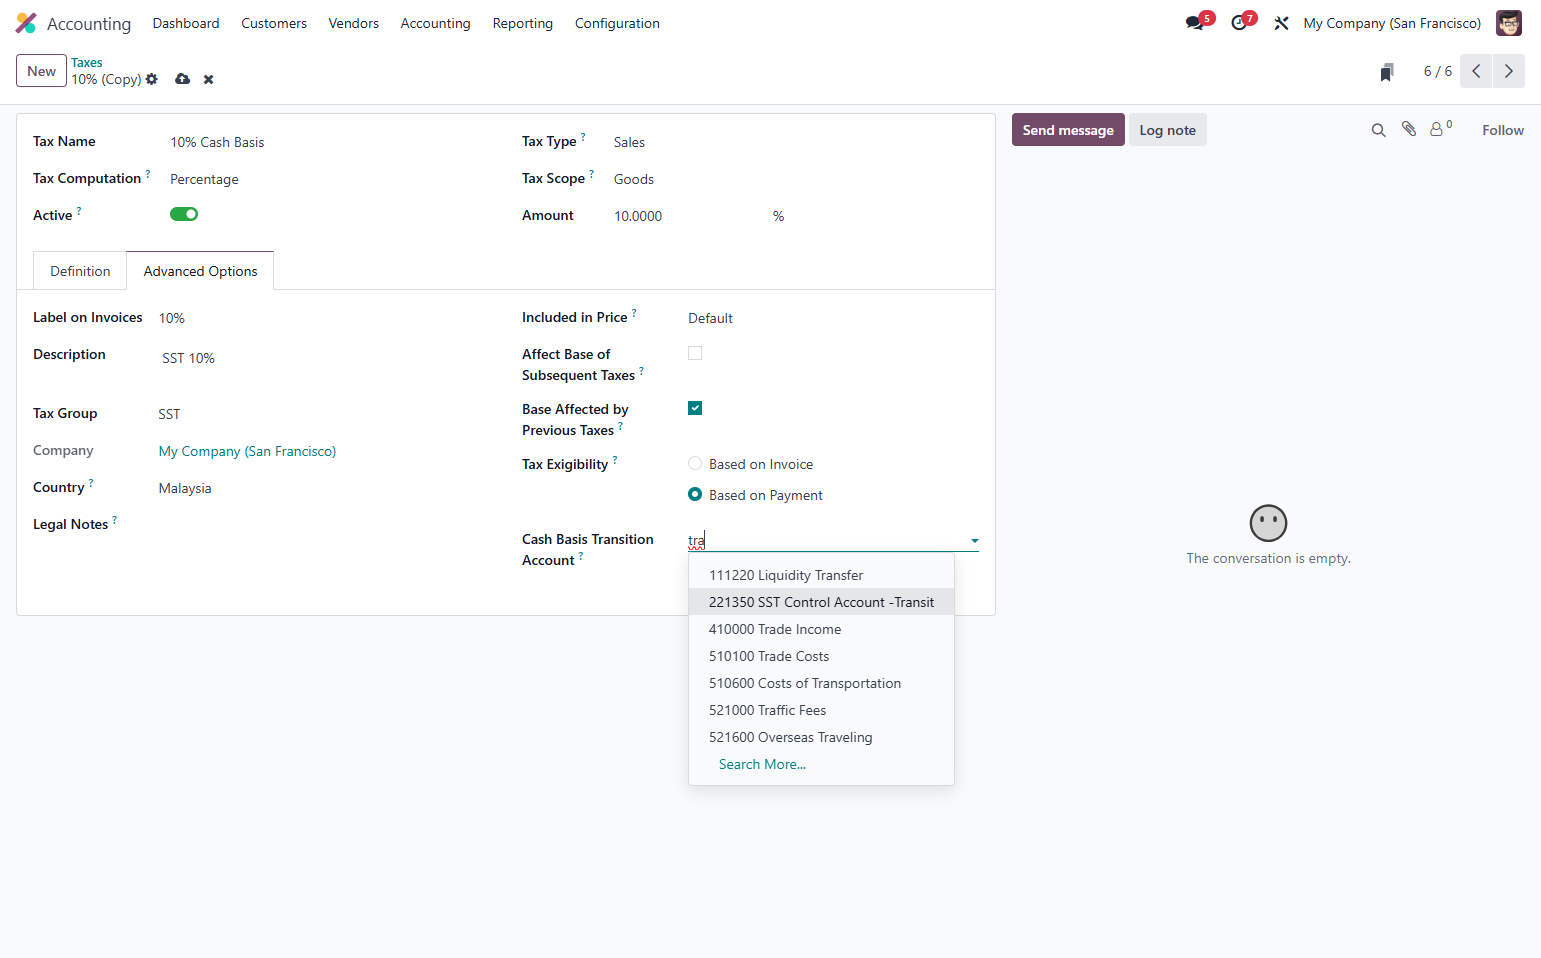Select Based on Payment radio option
Viewport: 1541px width, 958px height.
695,494
